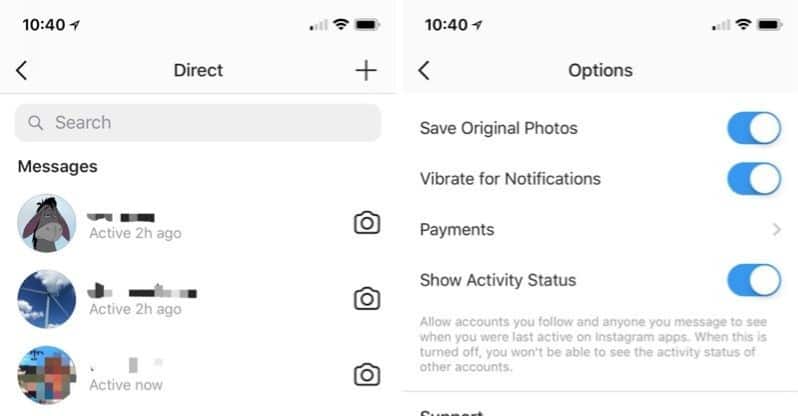Viewport: 798px width, 416px height.
Task: Open the wind turbine avatar picture
Action: coord(47,298)
